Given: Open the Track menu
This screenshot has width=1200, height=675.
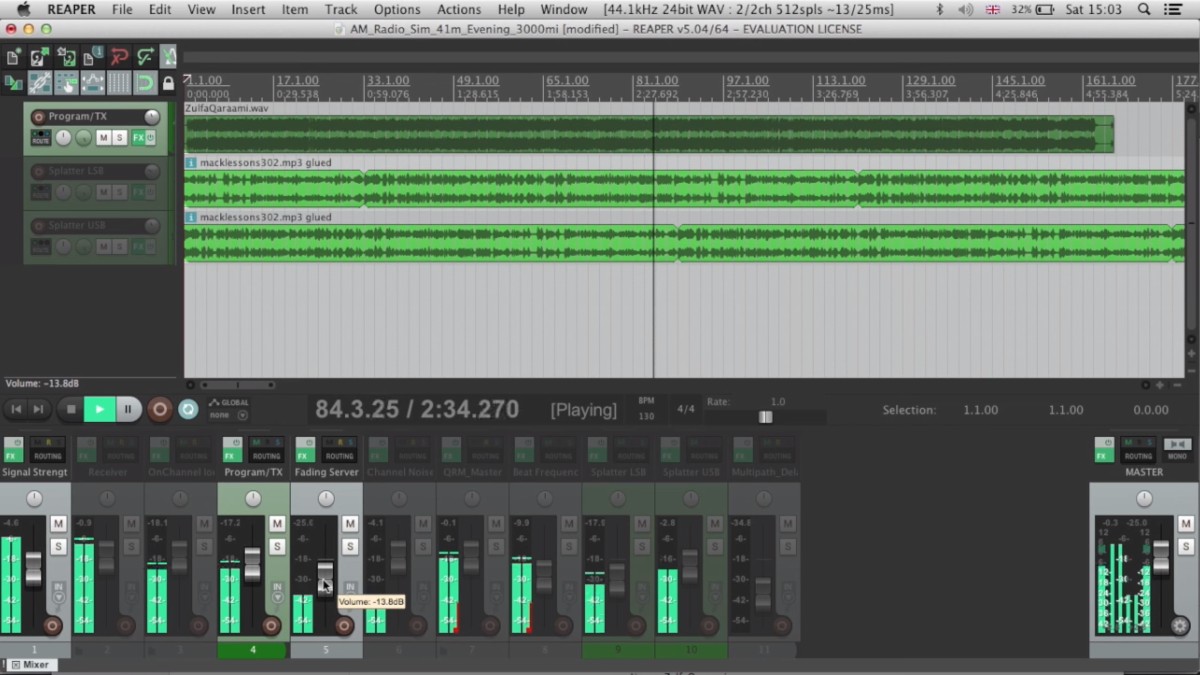Looking at the screenshot, I should (x=341, y=9).
